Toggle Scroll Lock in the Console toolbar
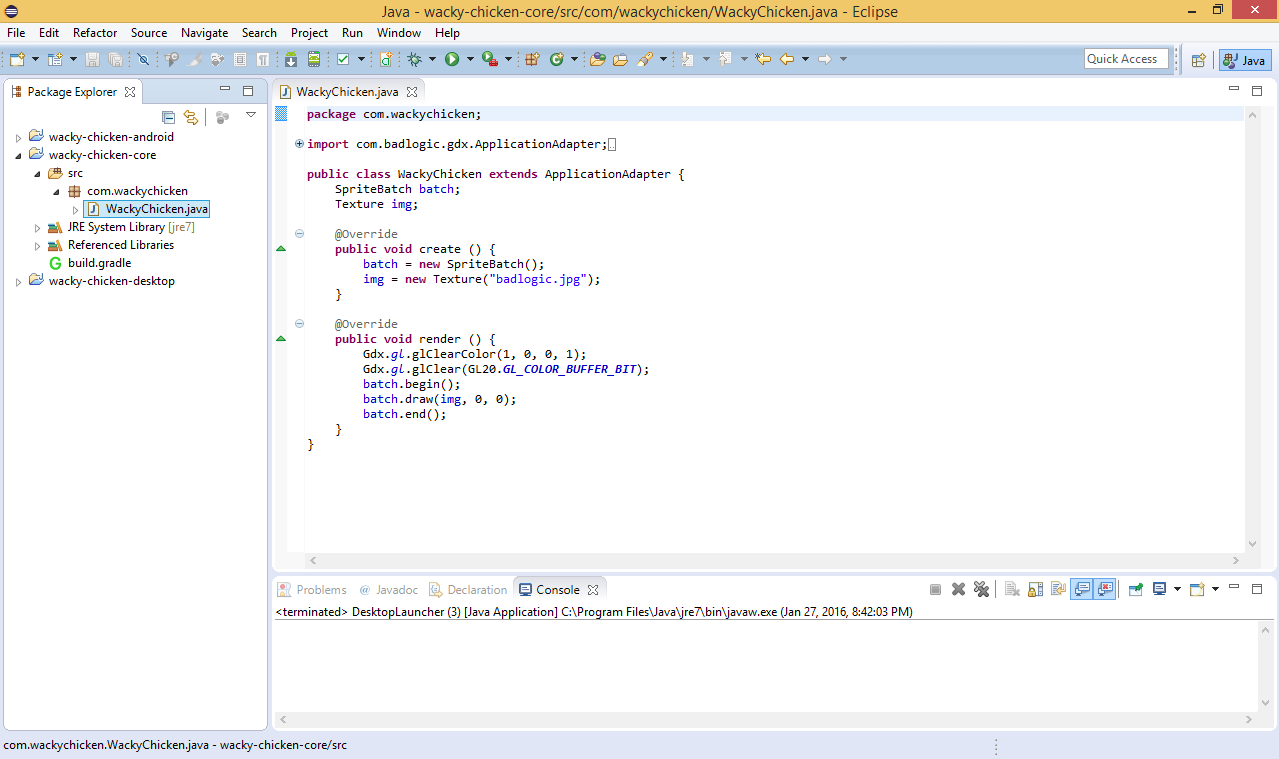The height and width of the screenshot is (759, 1279). [x=1034, y=589]
